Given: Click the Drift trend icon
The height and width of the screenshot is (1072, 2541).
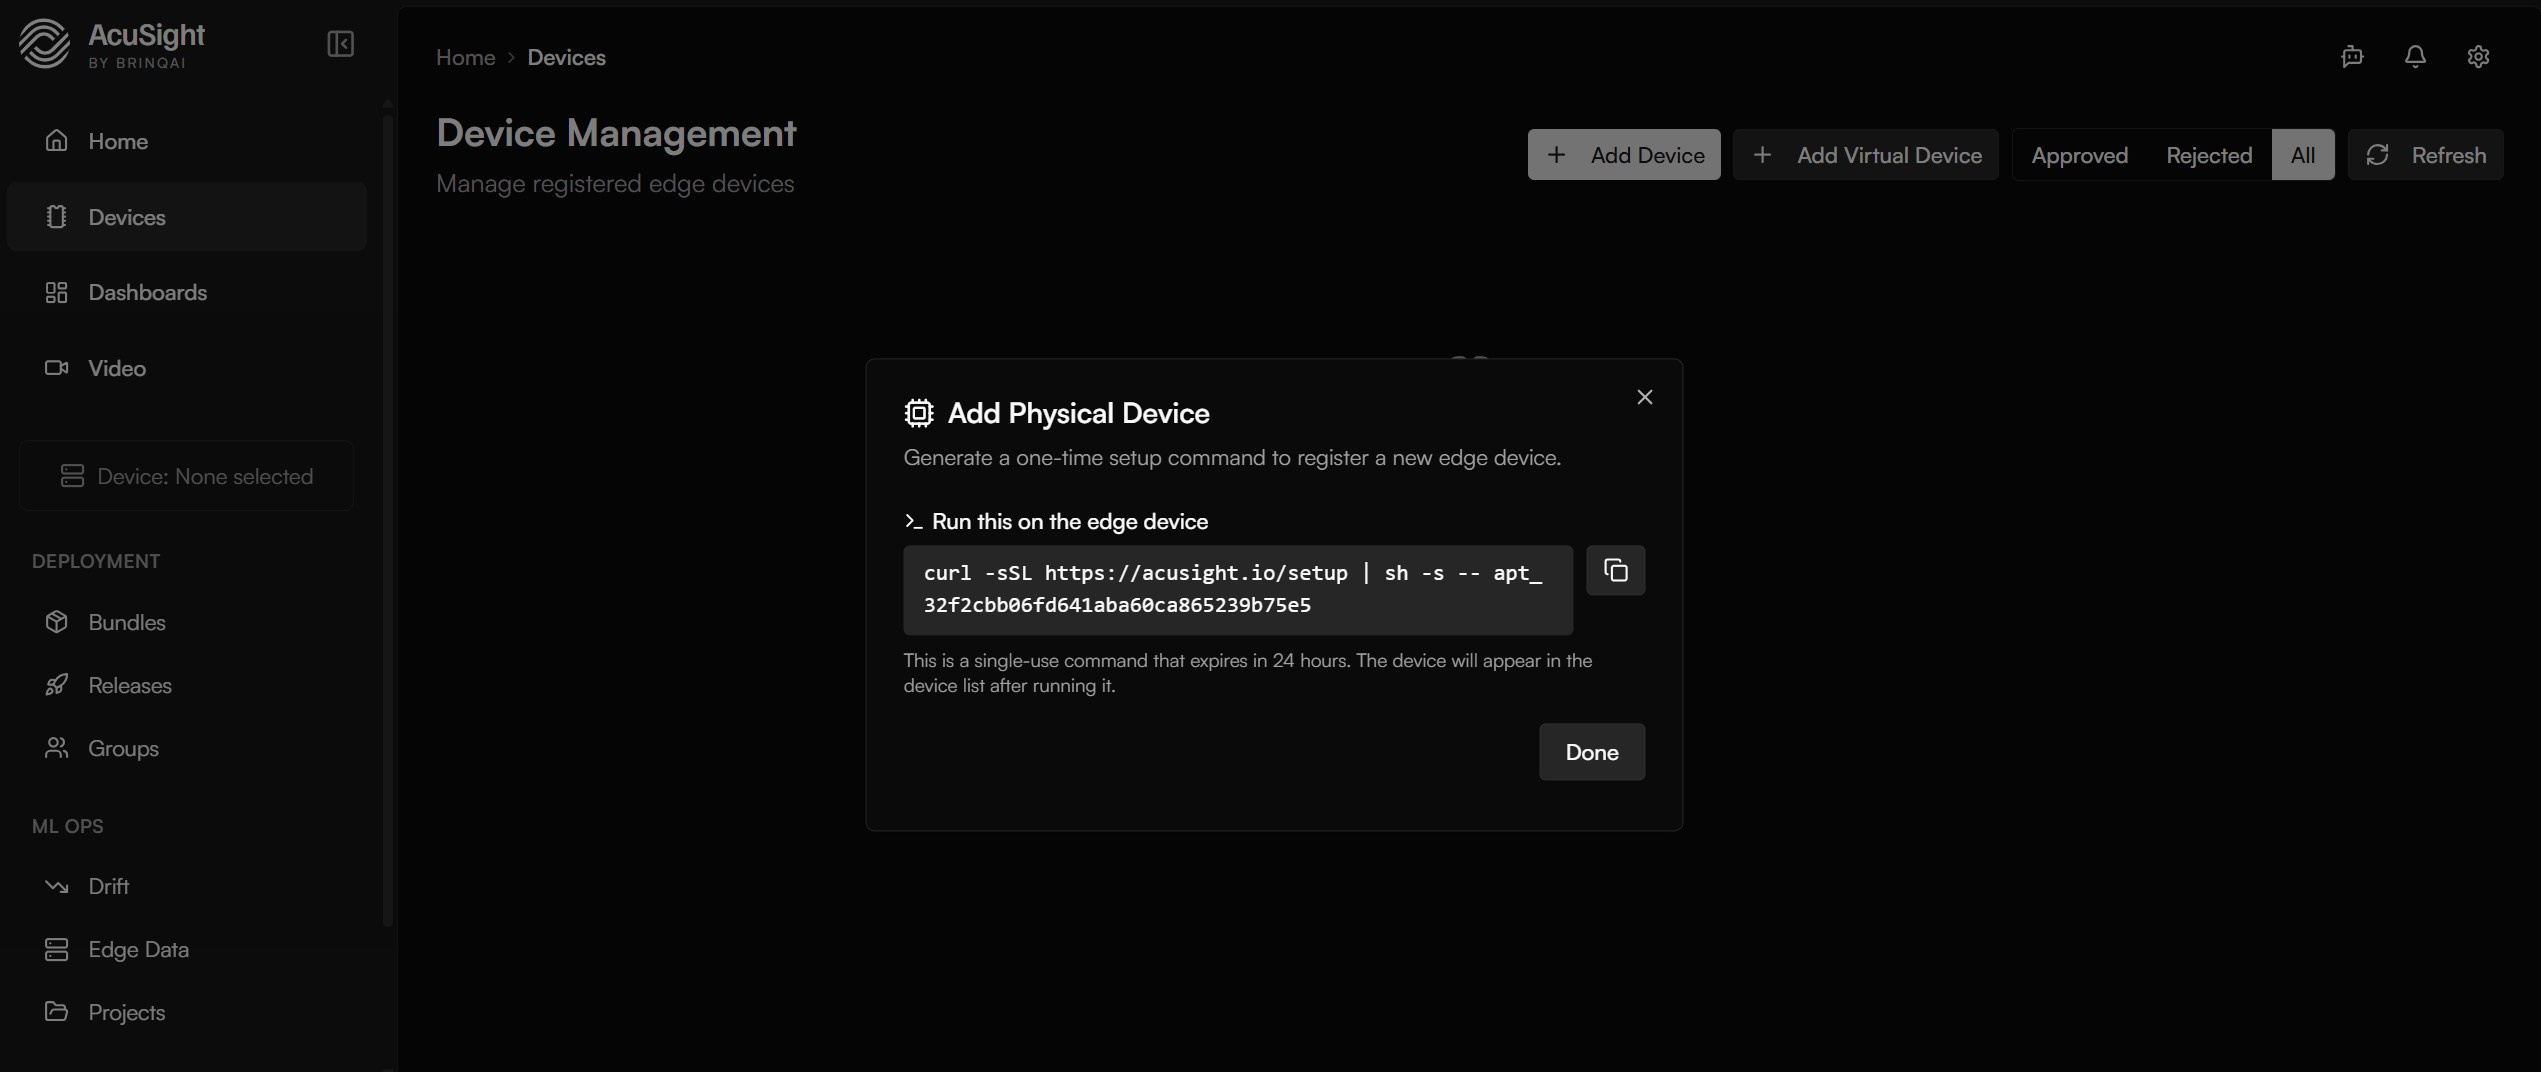Looking at the screenshot, I should coord(56,885).
